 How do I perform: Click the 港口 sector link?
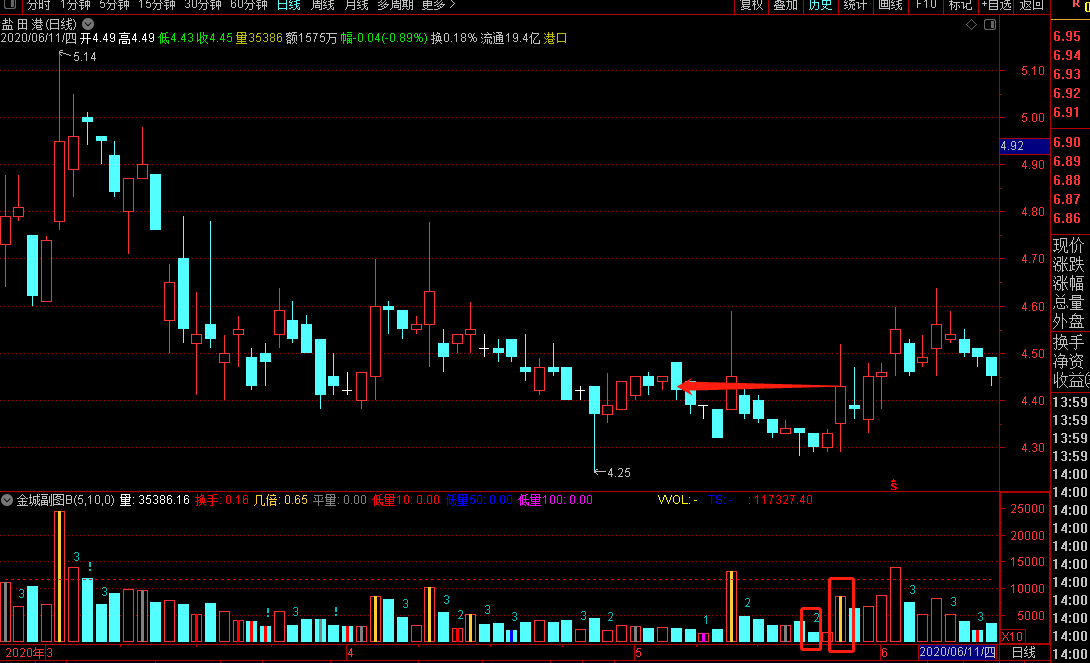555,38
